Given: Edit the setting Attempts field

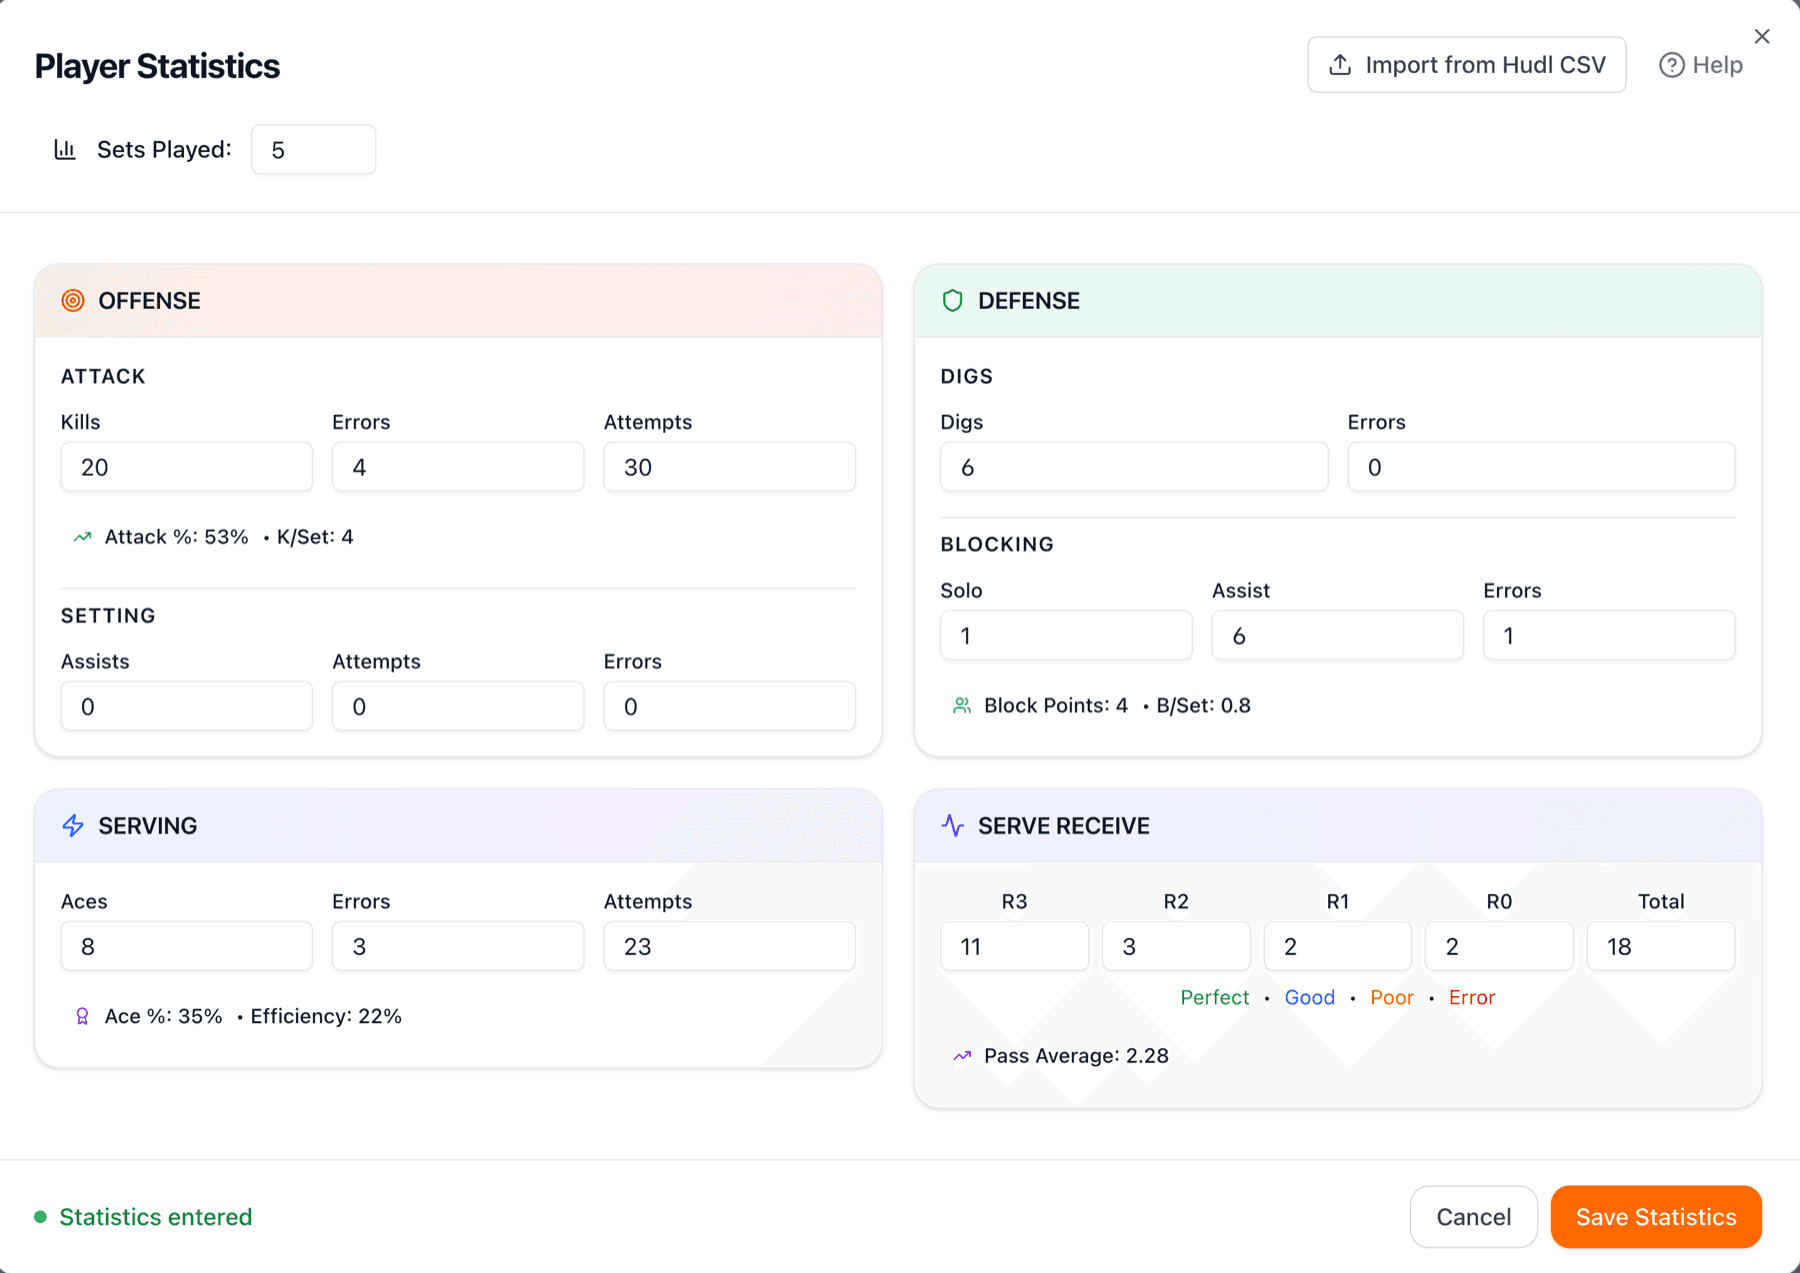Looking at the screenshot, I should [x=458, y=707].
